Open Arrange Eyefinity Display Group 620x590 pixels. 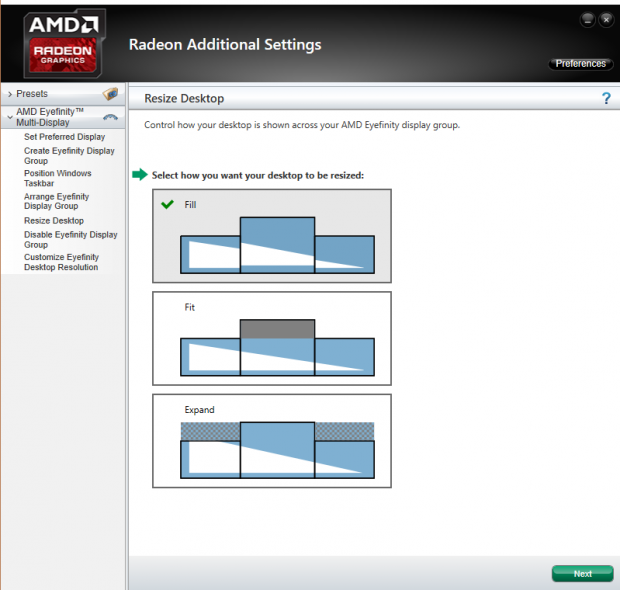click(57, 201)
